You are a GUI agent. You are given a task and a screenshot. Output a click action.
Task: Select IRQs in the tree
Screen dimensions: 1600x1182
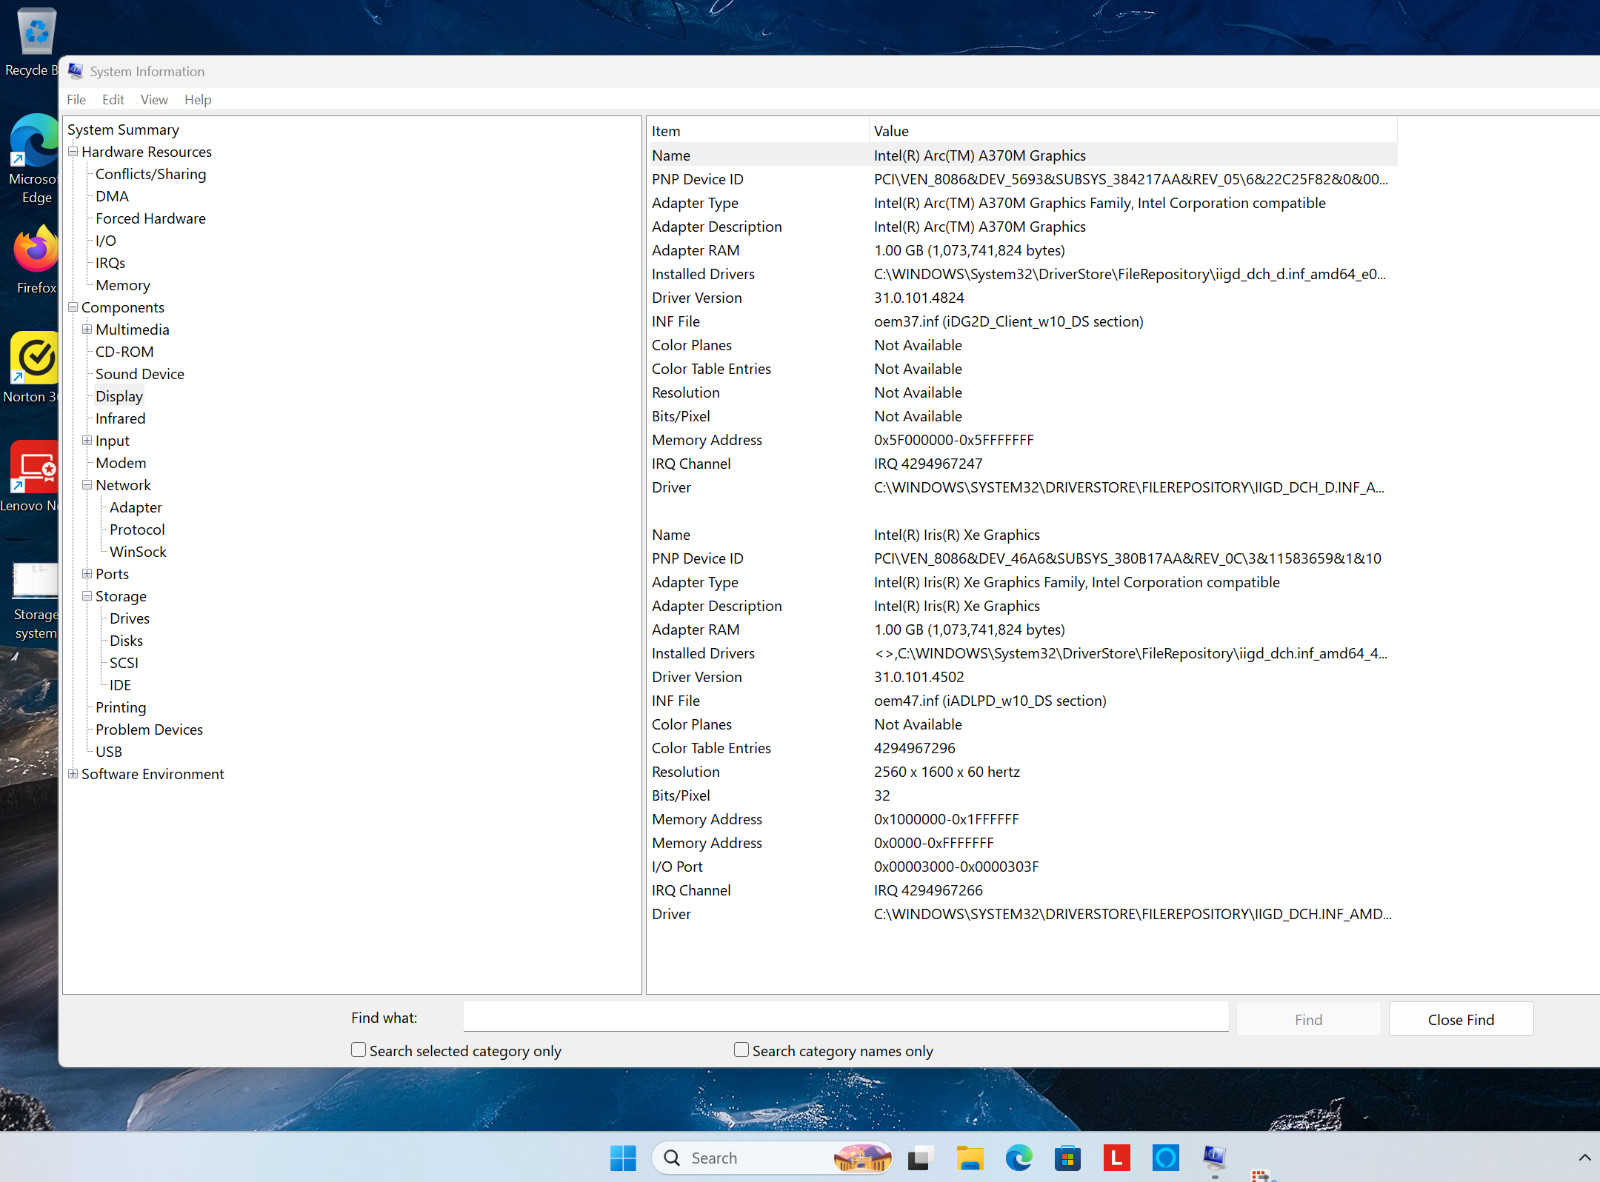tap(110, 263)
